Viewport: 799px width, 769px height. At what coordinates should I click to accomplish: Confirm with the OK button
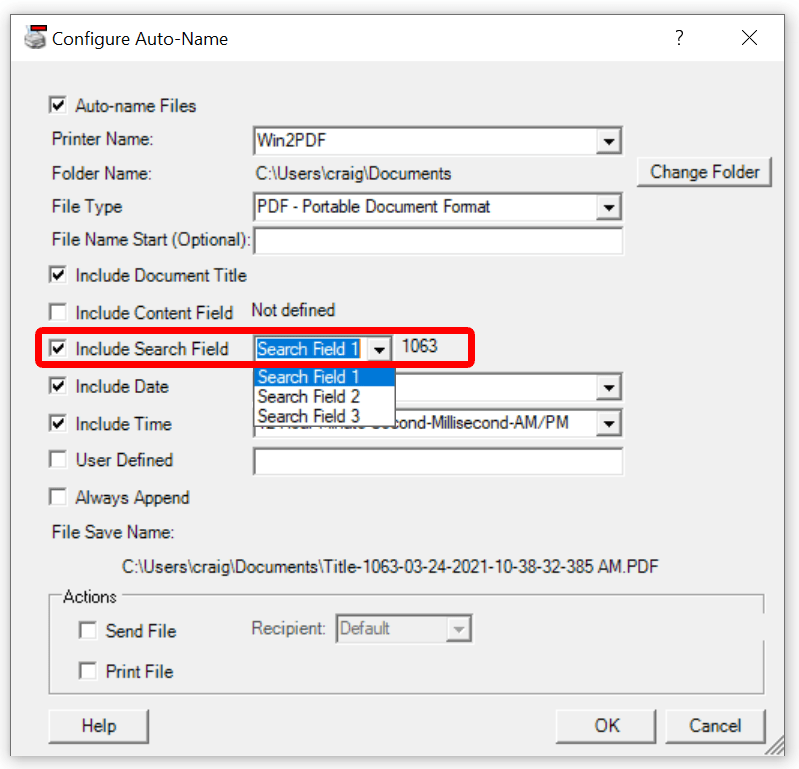[x=606, y=726]
